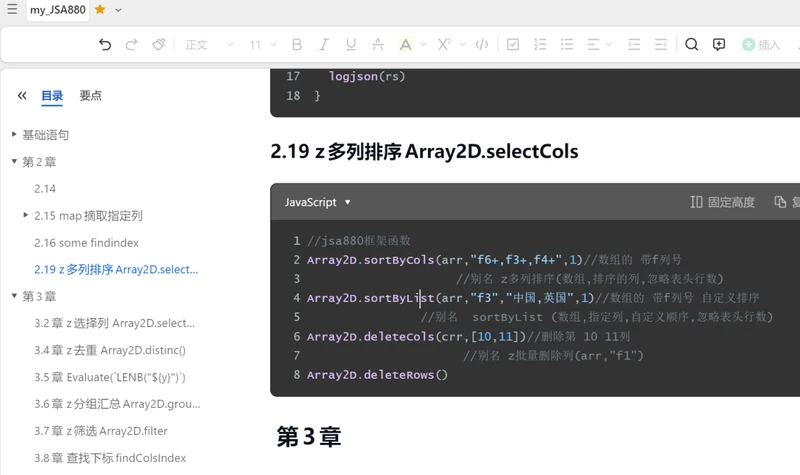Viewport: 800px width, 475px height.
Task: Click the //jsa880框架函数 comment line
Action: [x=359, y=241]
